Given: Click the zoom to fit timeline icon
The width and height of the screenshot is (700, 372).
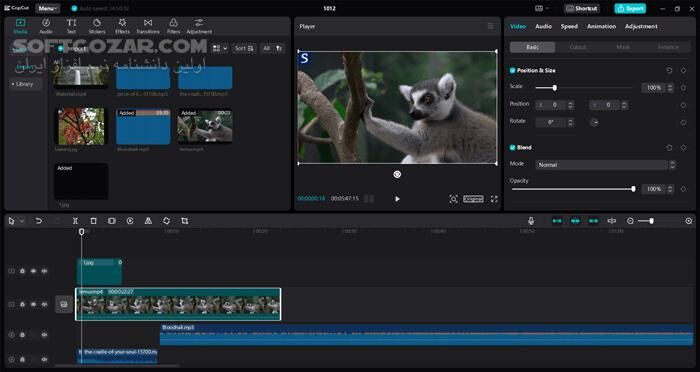Looking at the screenshot, I should click(x=688, y=221).
